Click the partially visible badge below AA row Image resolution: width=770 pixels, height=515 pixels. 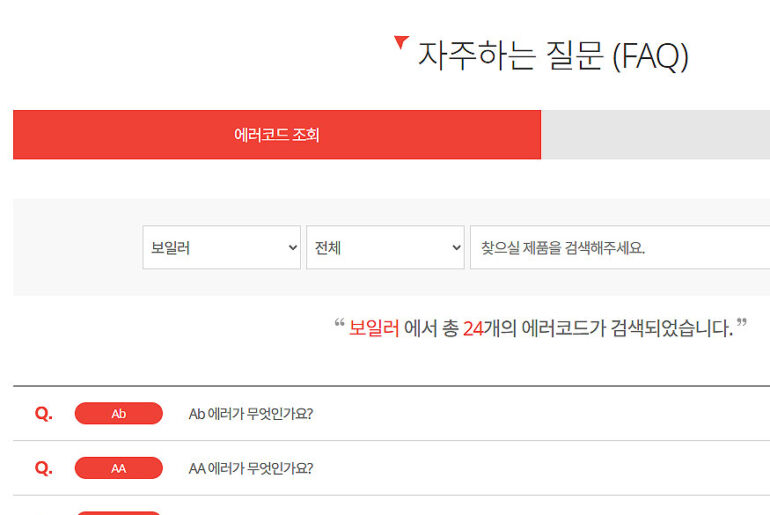pos(118,512)
